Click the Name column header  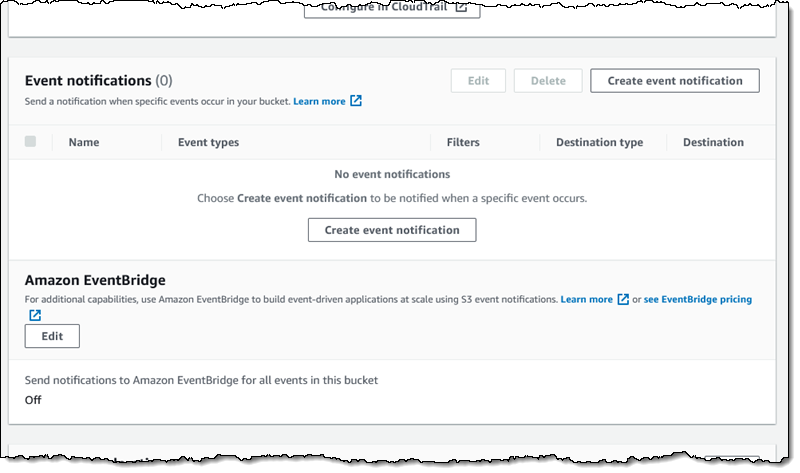pos(84,142)
